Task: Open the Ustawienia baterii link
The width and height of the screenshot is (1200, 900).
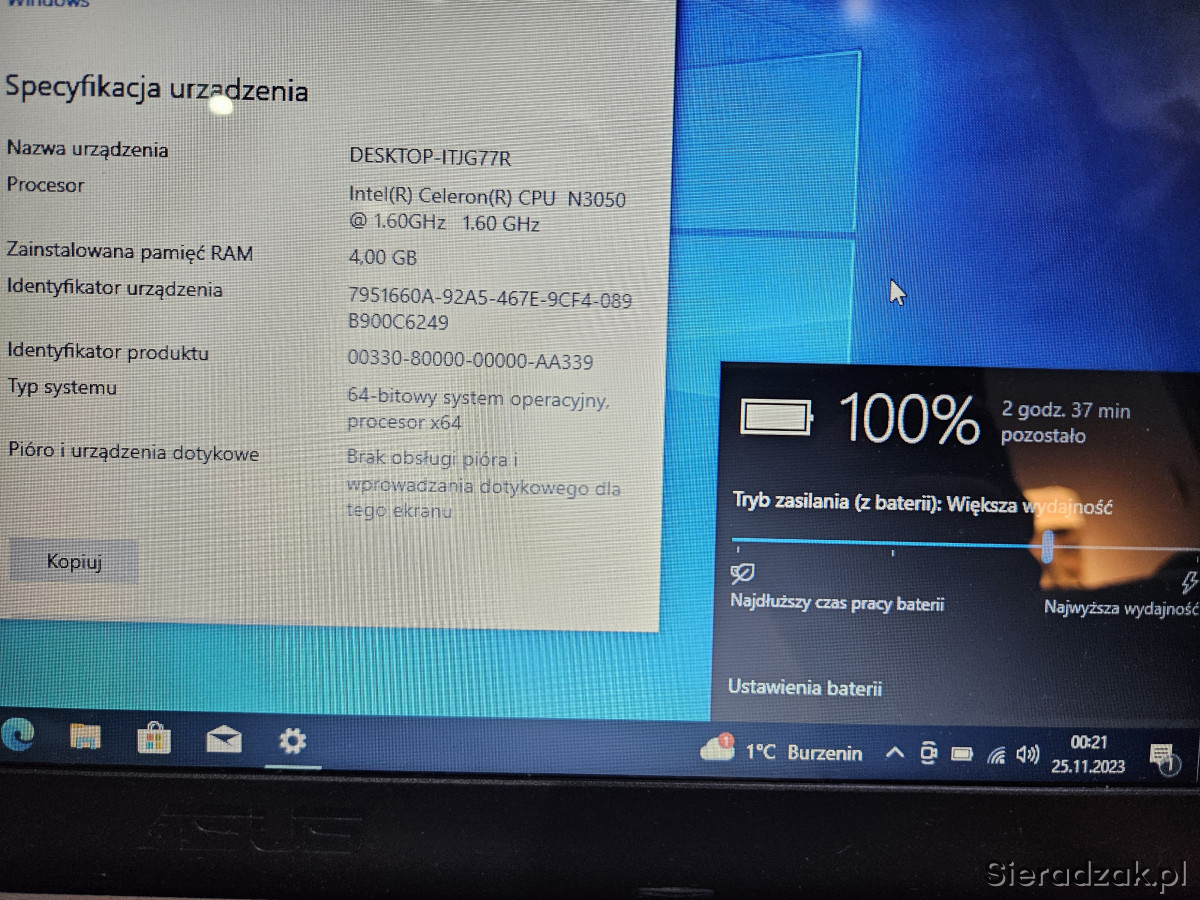Action: [805, 688]
